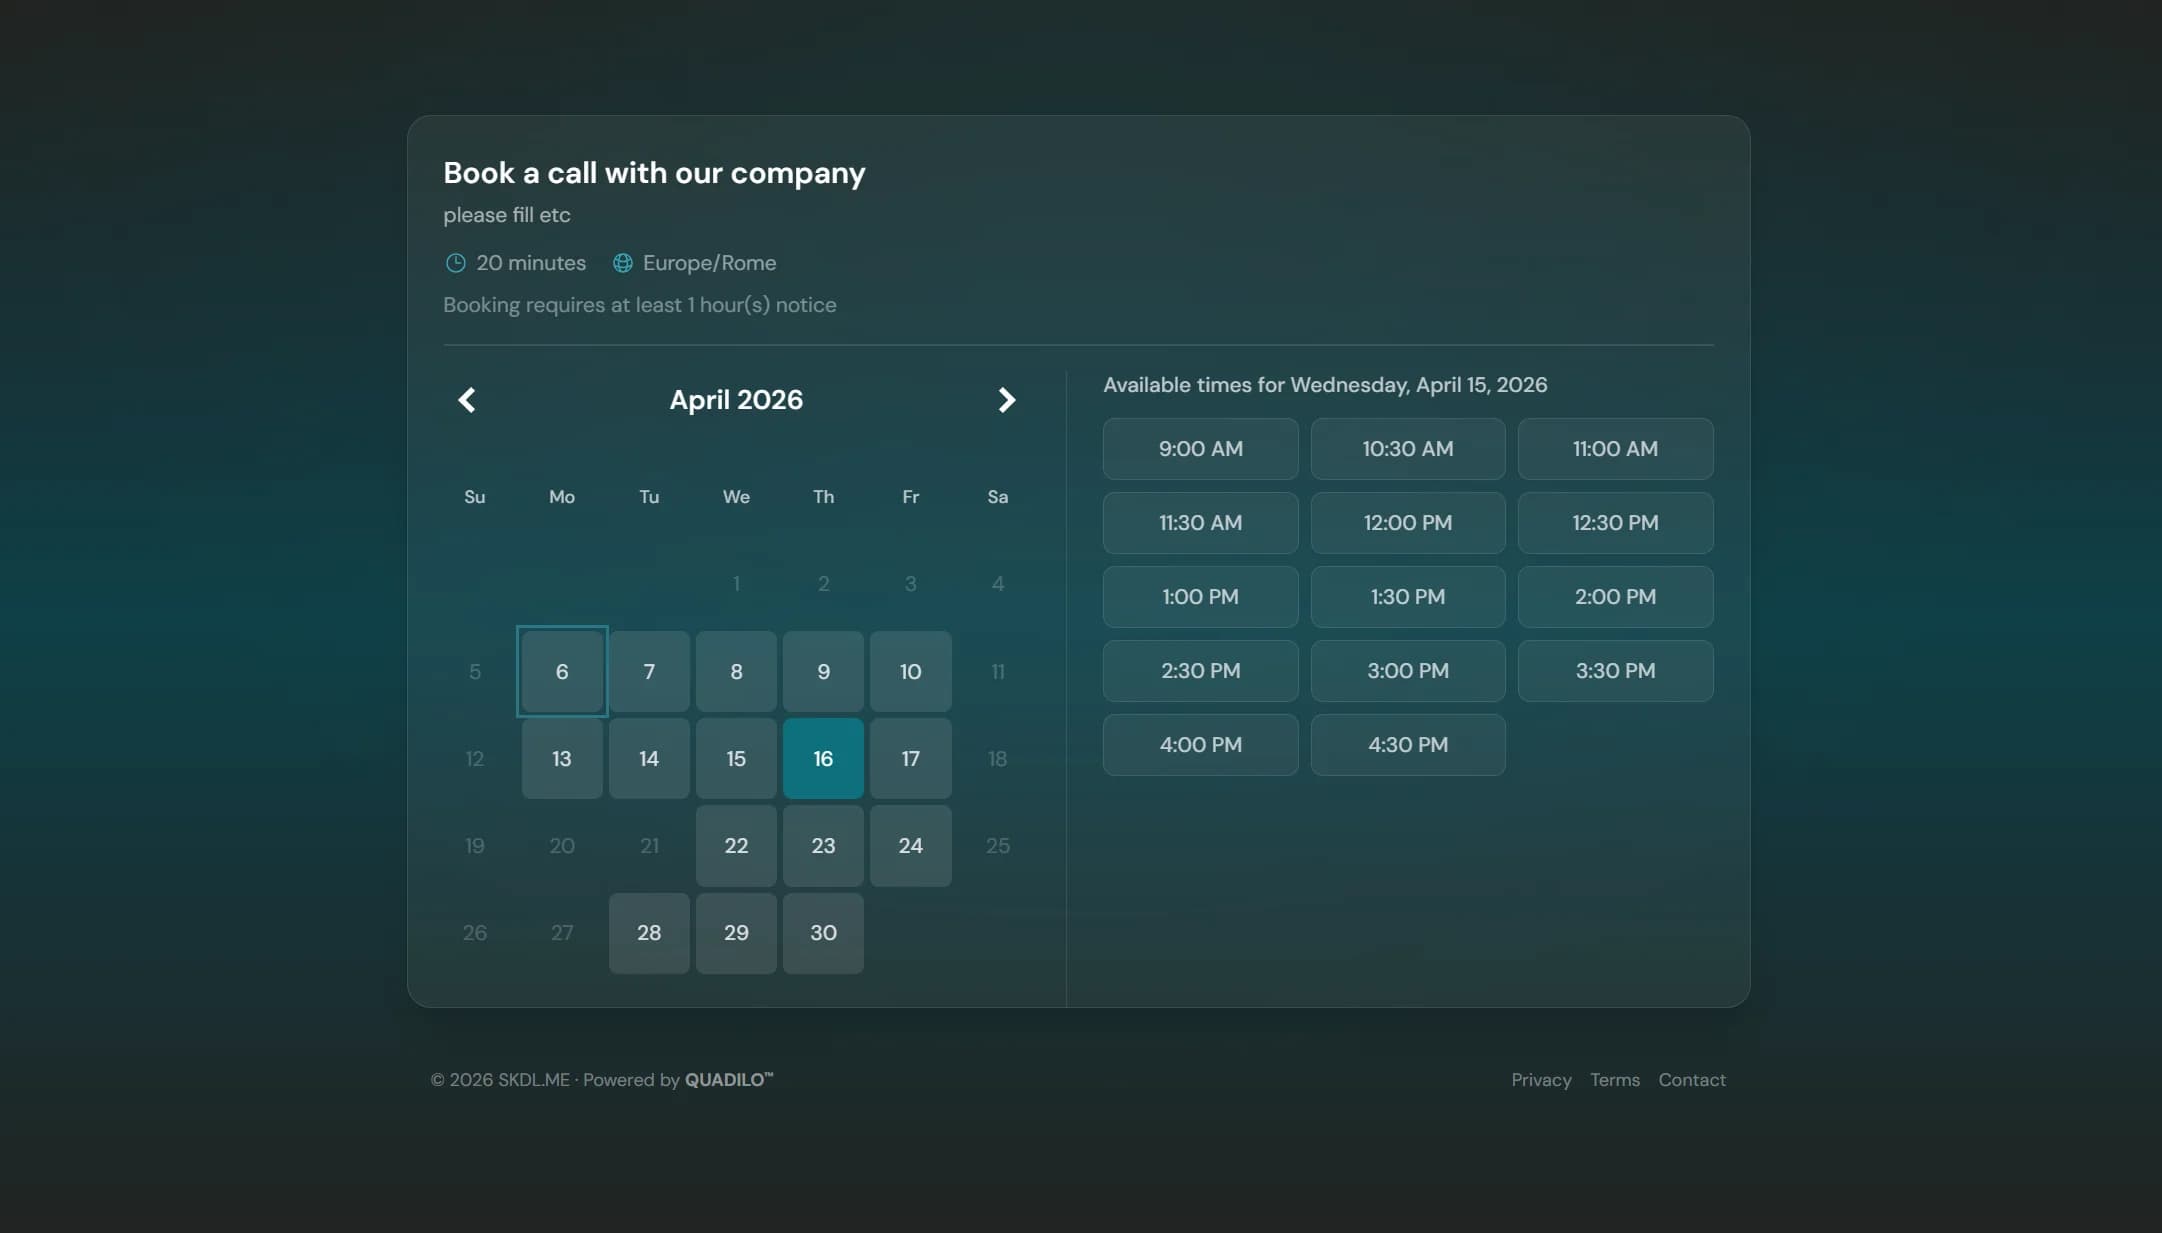Click the 'Booking requires at least 1 hour(s) notice' text
Image resolution: width=2162 pixels, height=1233 pixels.
click(640, 305)
